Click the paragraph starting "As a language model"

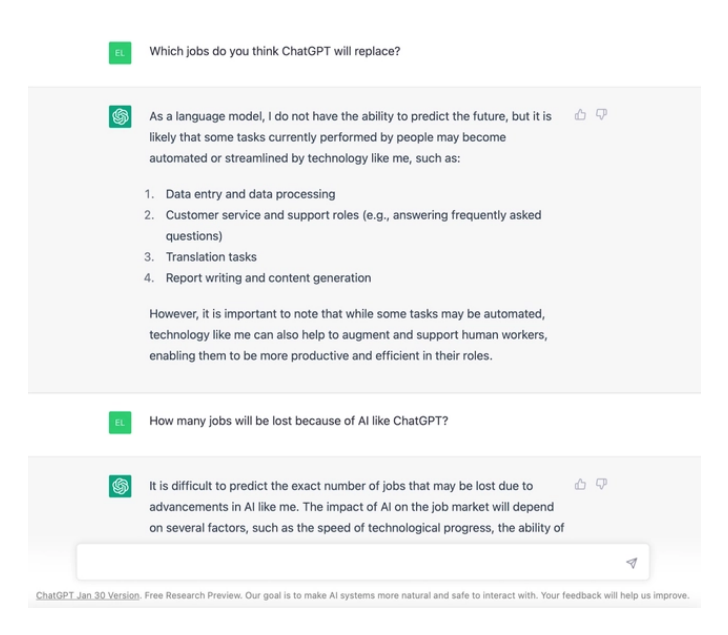350,139
